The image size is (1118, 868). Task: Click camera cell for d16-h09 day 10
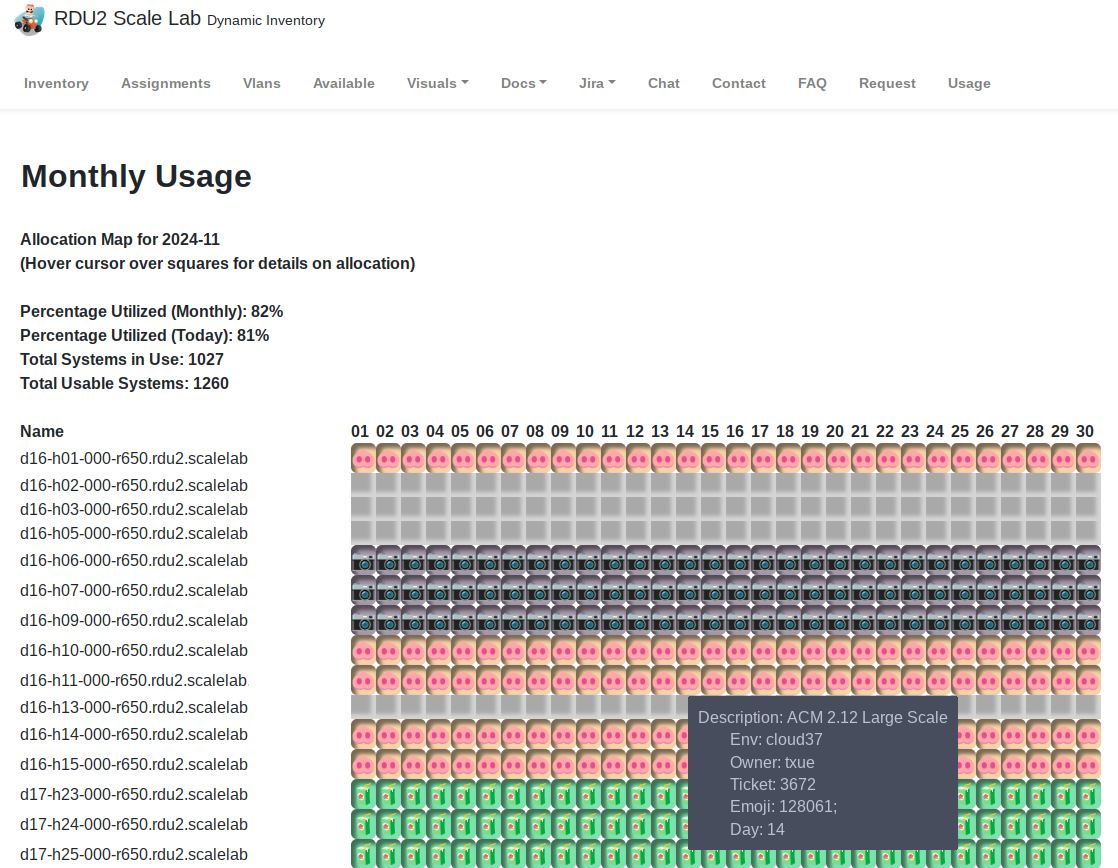[x=588, y=621]
